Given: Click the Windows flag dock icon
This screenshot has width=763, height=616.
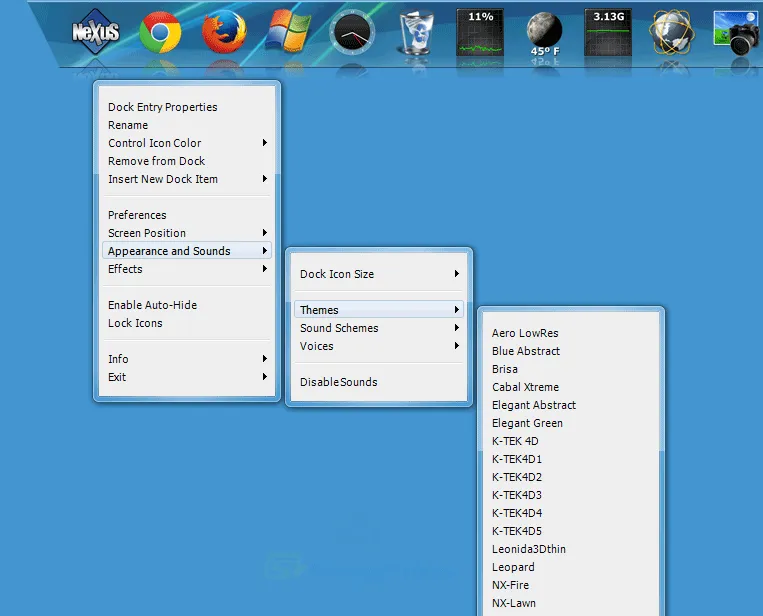Looking at the screenshot, I should [288, 32].
